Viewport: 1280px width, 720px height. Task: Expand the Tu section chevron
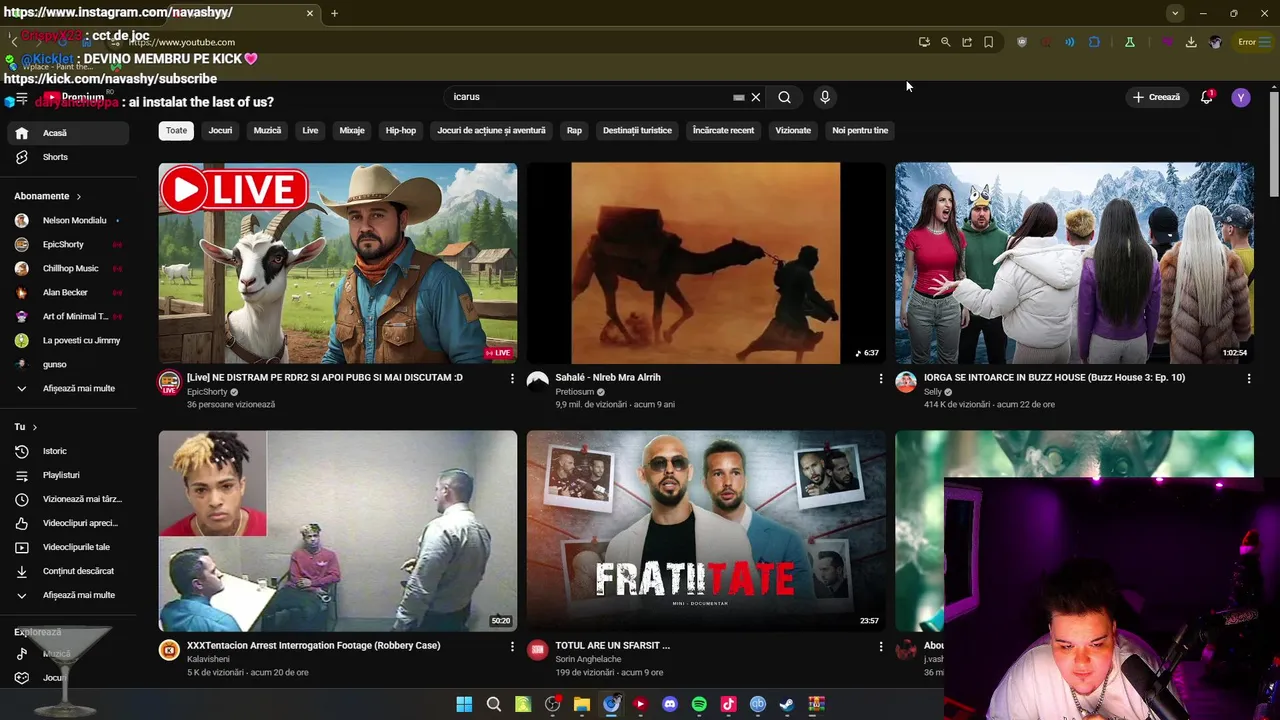[35, 427]
